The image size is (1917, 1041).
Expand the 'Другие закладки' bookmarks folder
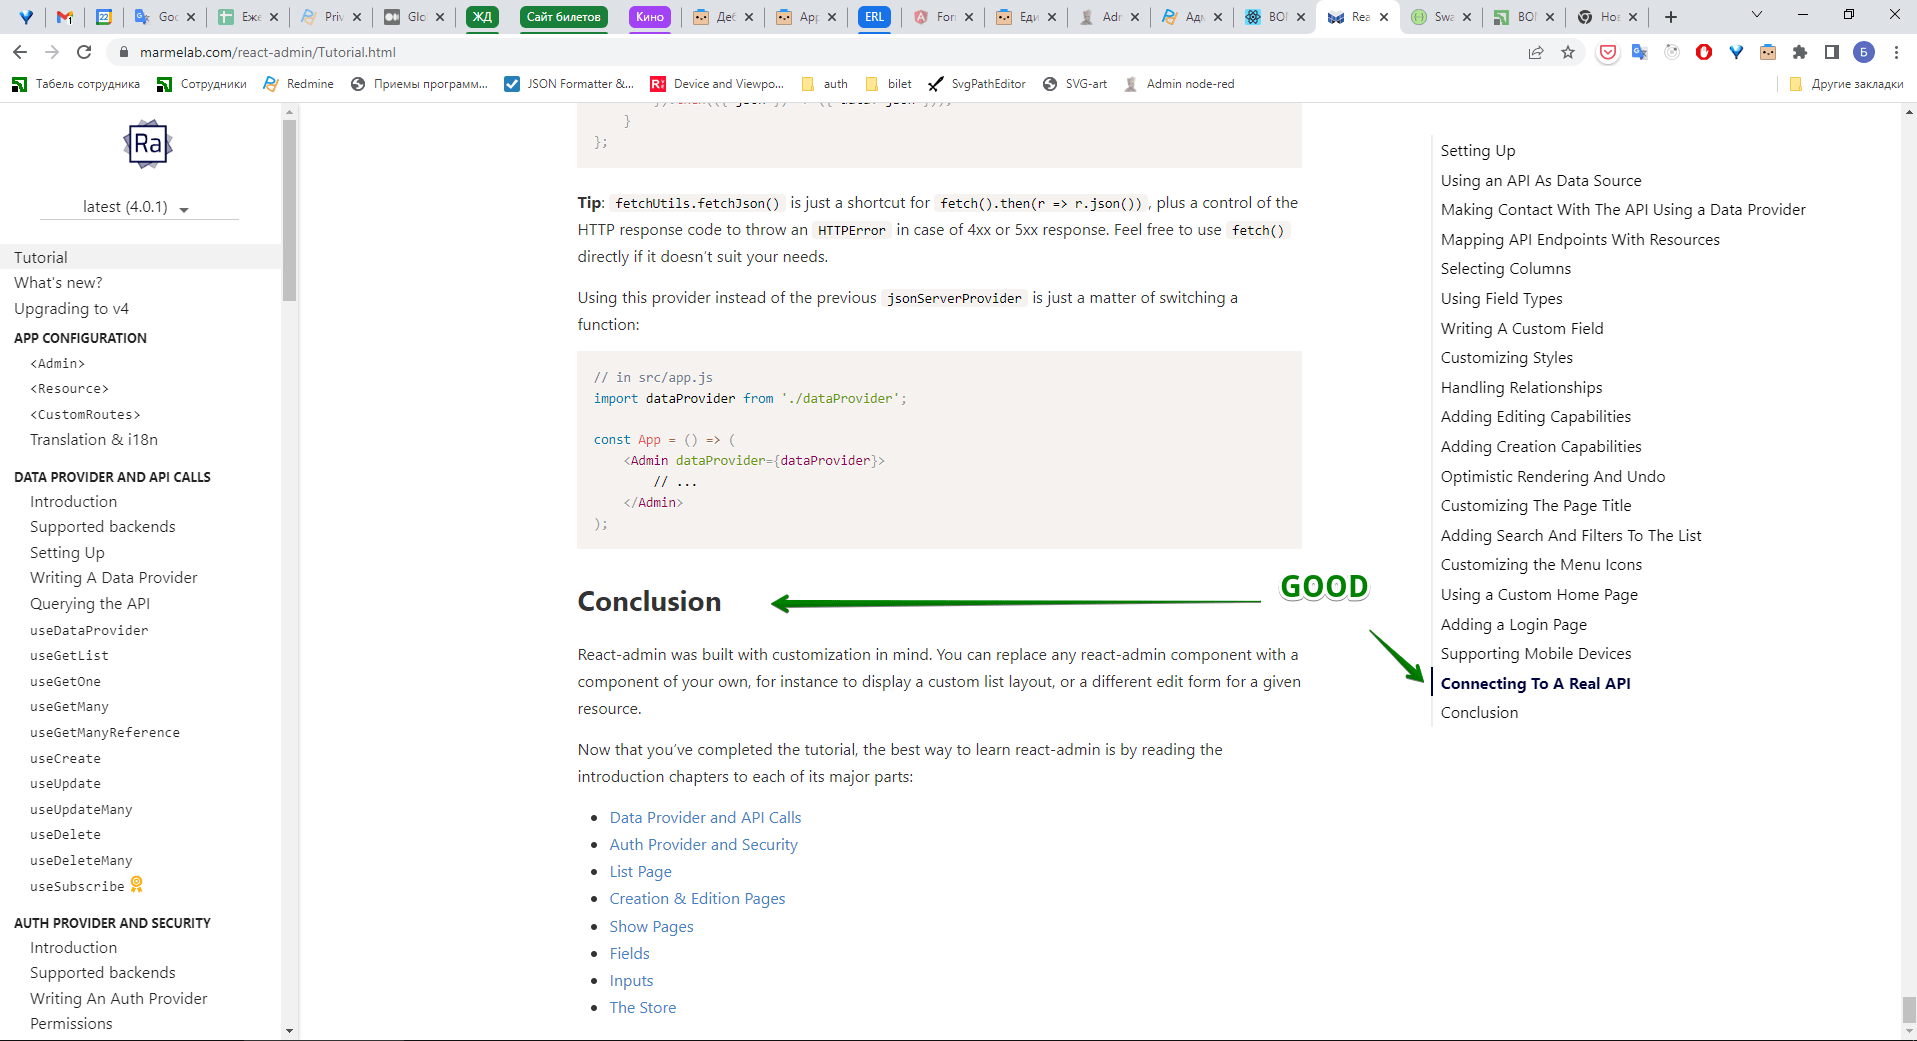pos(1845,84)
